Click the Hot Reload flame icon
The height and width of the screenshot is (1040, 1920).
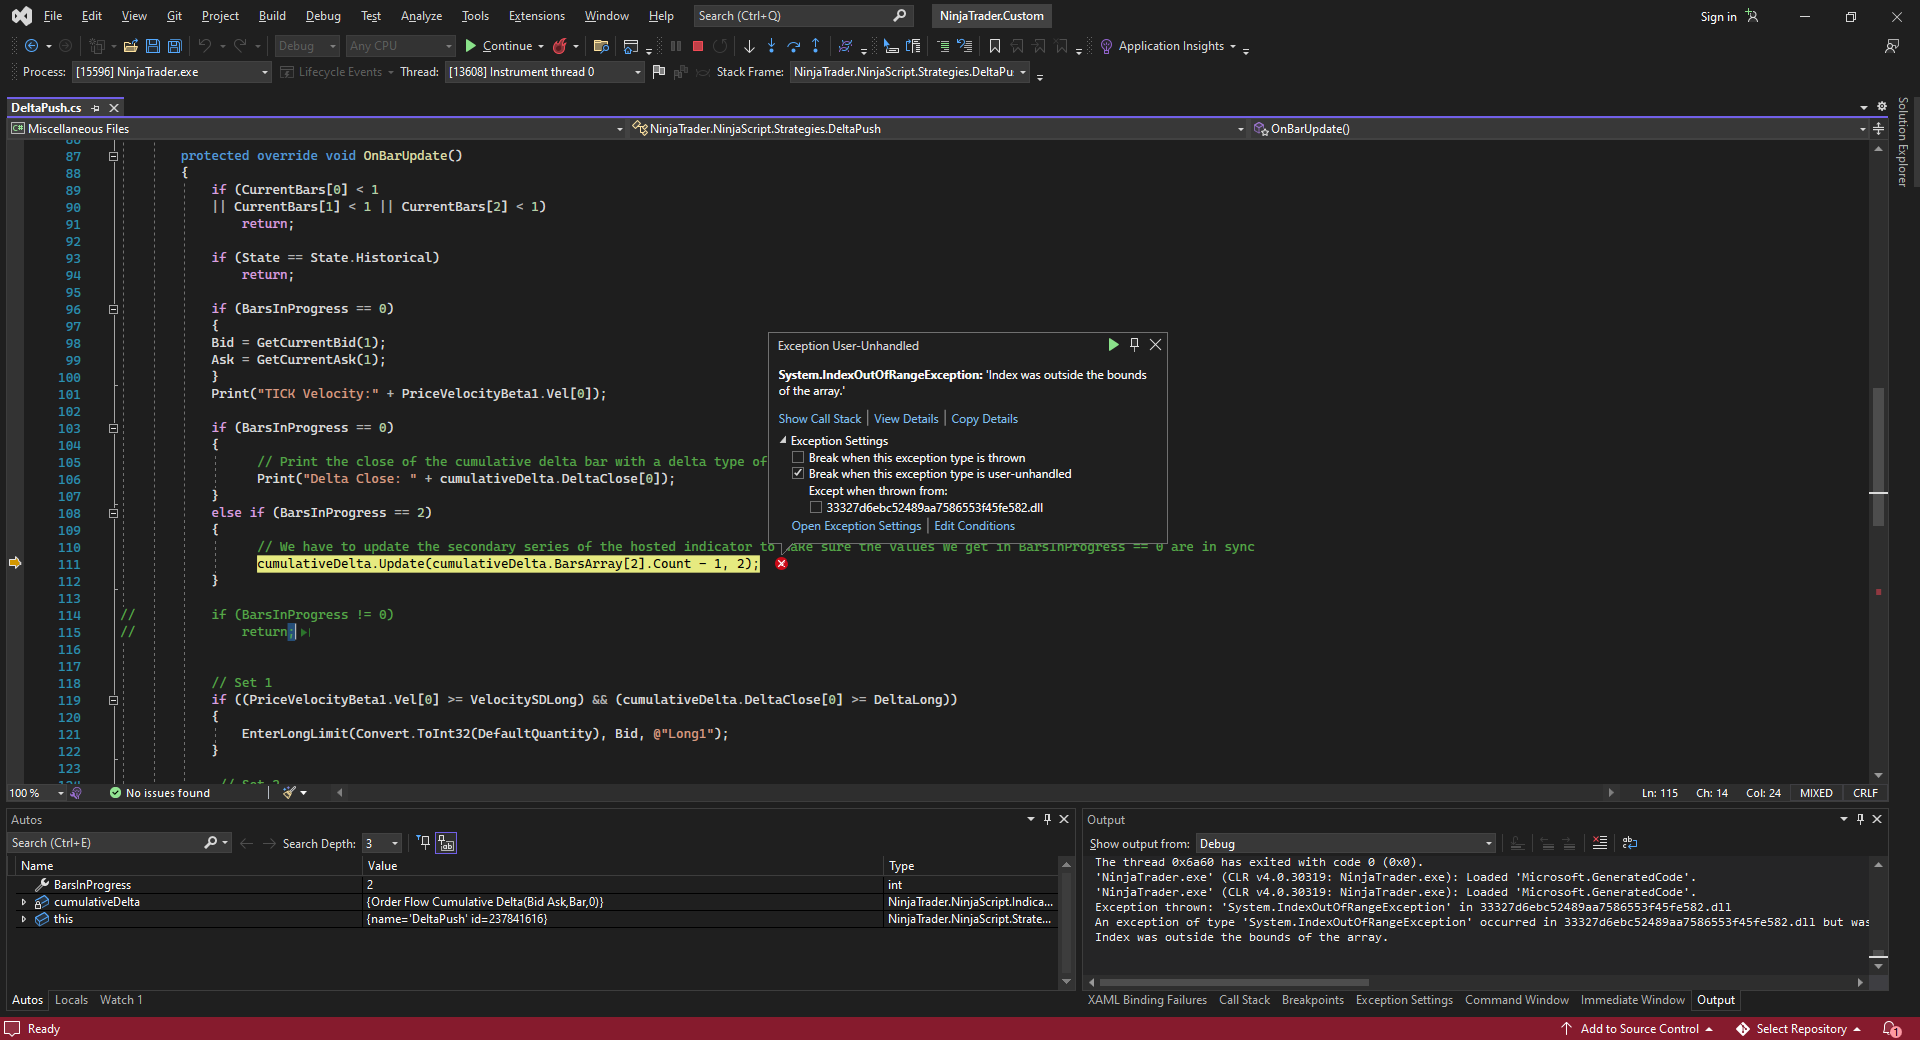click(560, 46)
